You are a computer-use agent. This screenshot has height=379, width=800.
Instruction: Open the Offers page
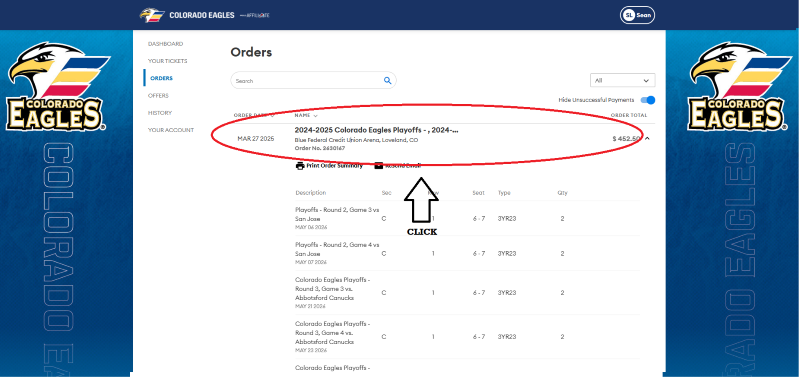coord(158,96)
